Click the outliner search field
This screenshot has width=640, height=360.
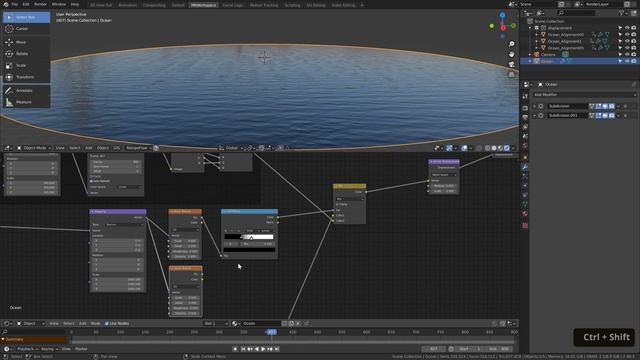(576, 13)
